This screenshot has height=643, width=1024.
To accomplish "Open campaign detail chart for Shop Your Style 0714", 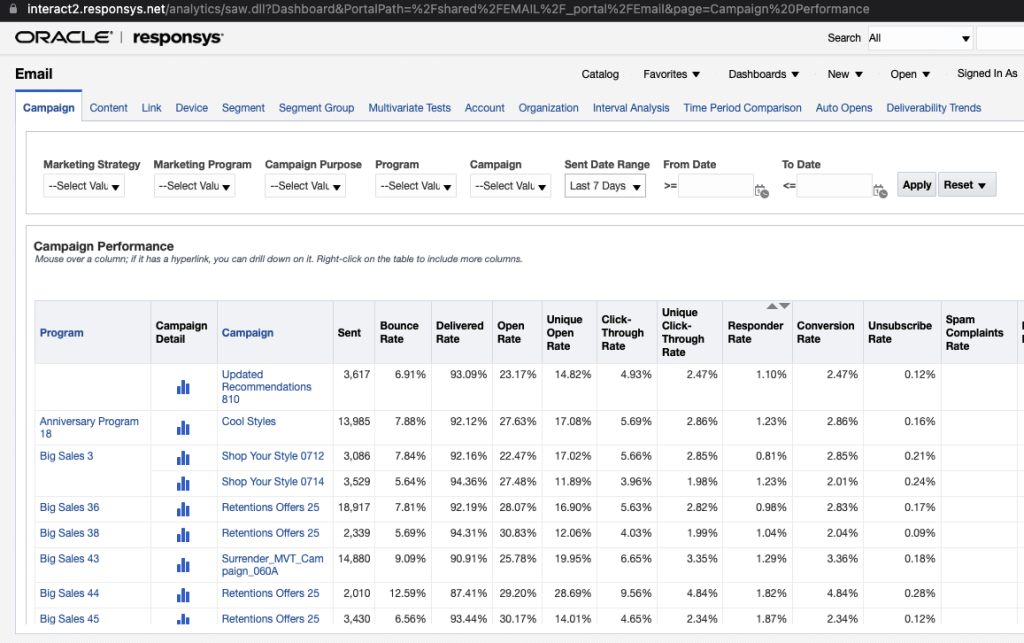I will tap(183, 483).
